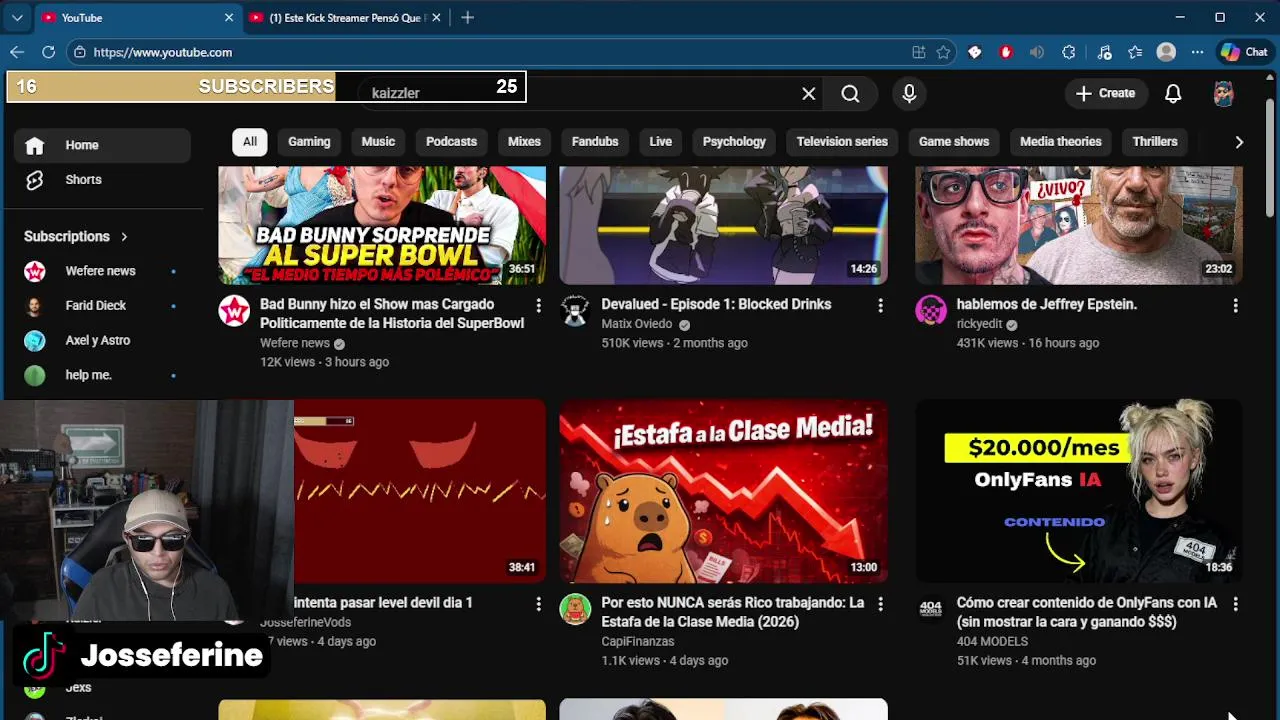The width and height of the screenshot is (1280, 720).
Task: Open options menu for 'hablemos de Jeffrey Epstein'
Action: click(1235, 305)
